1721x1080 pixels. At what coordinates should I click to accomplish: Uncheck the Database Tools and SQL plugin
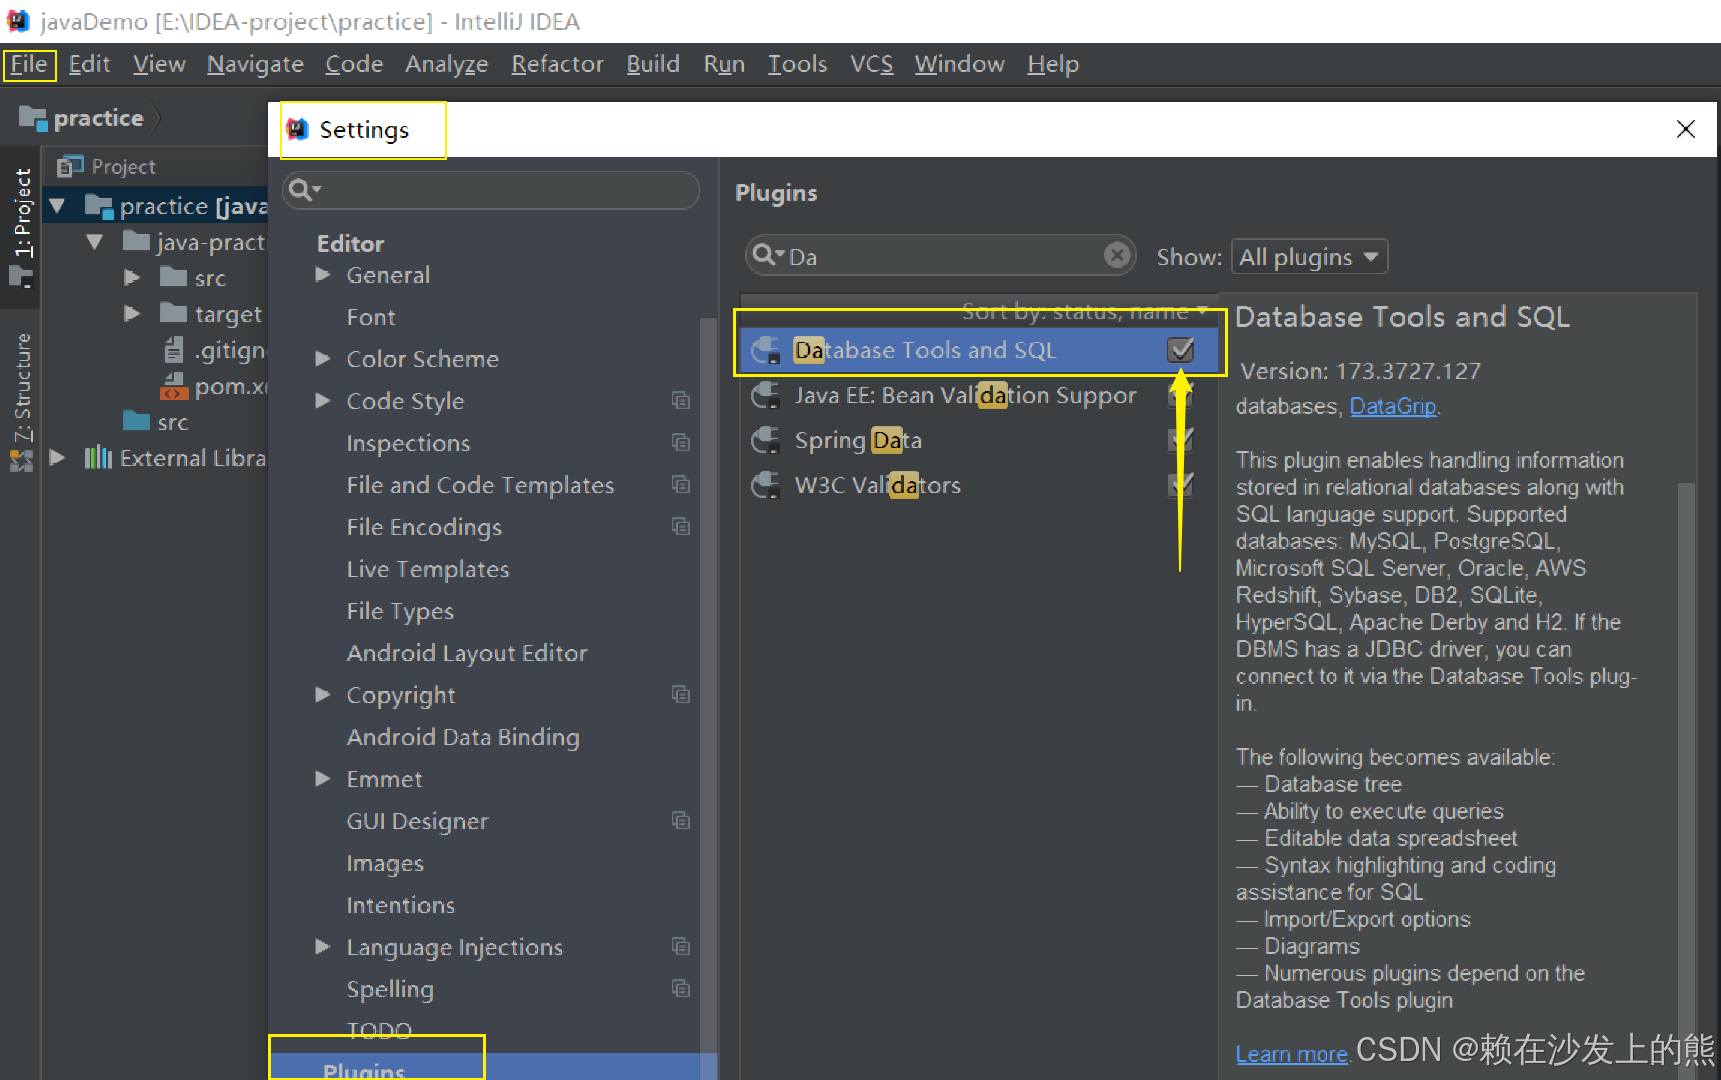[x=1181, y=350]
